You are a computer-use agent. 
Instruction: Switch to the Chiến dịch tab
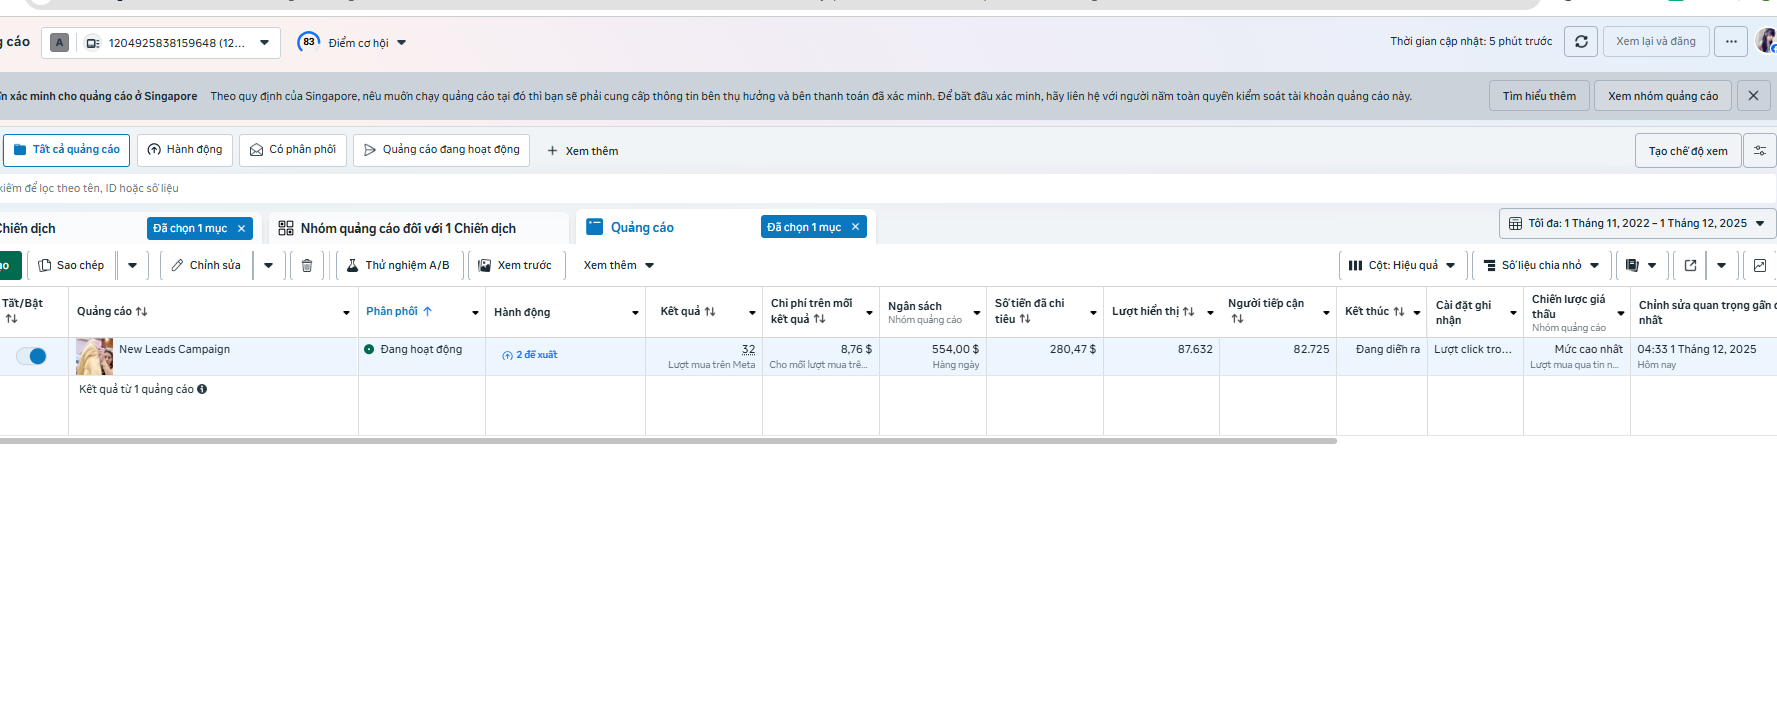[x=28, y=228]
